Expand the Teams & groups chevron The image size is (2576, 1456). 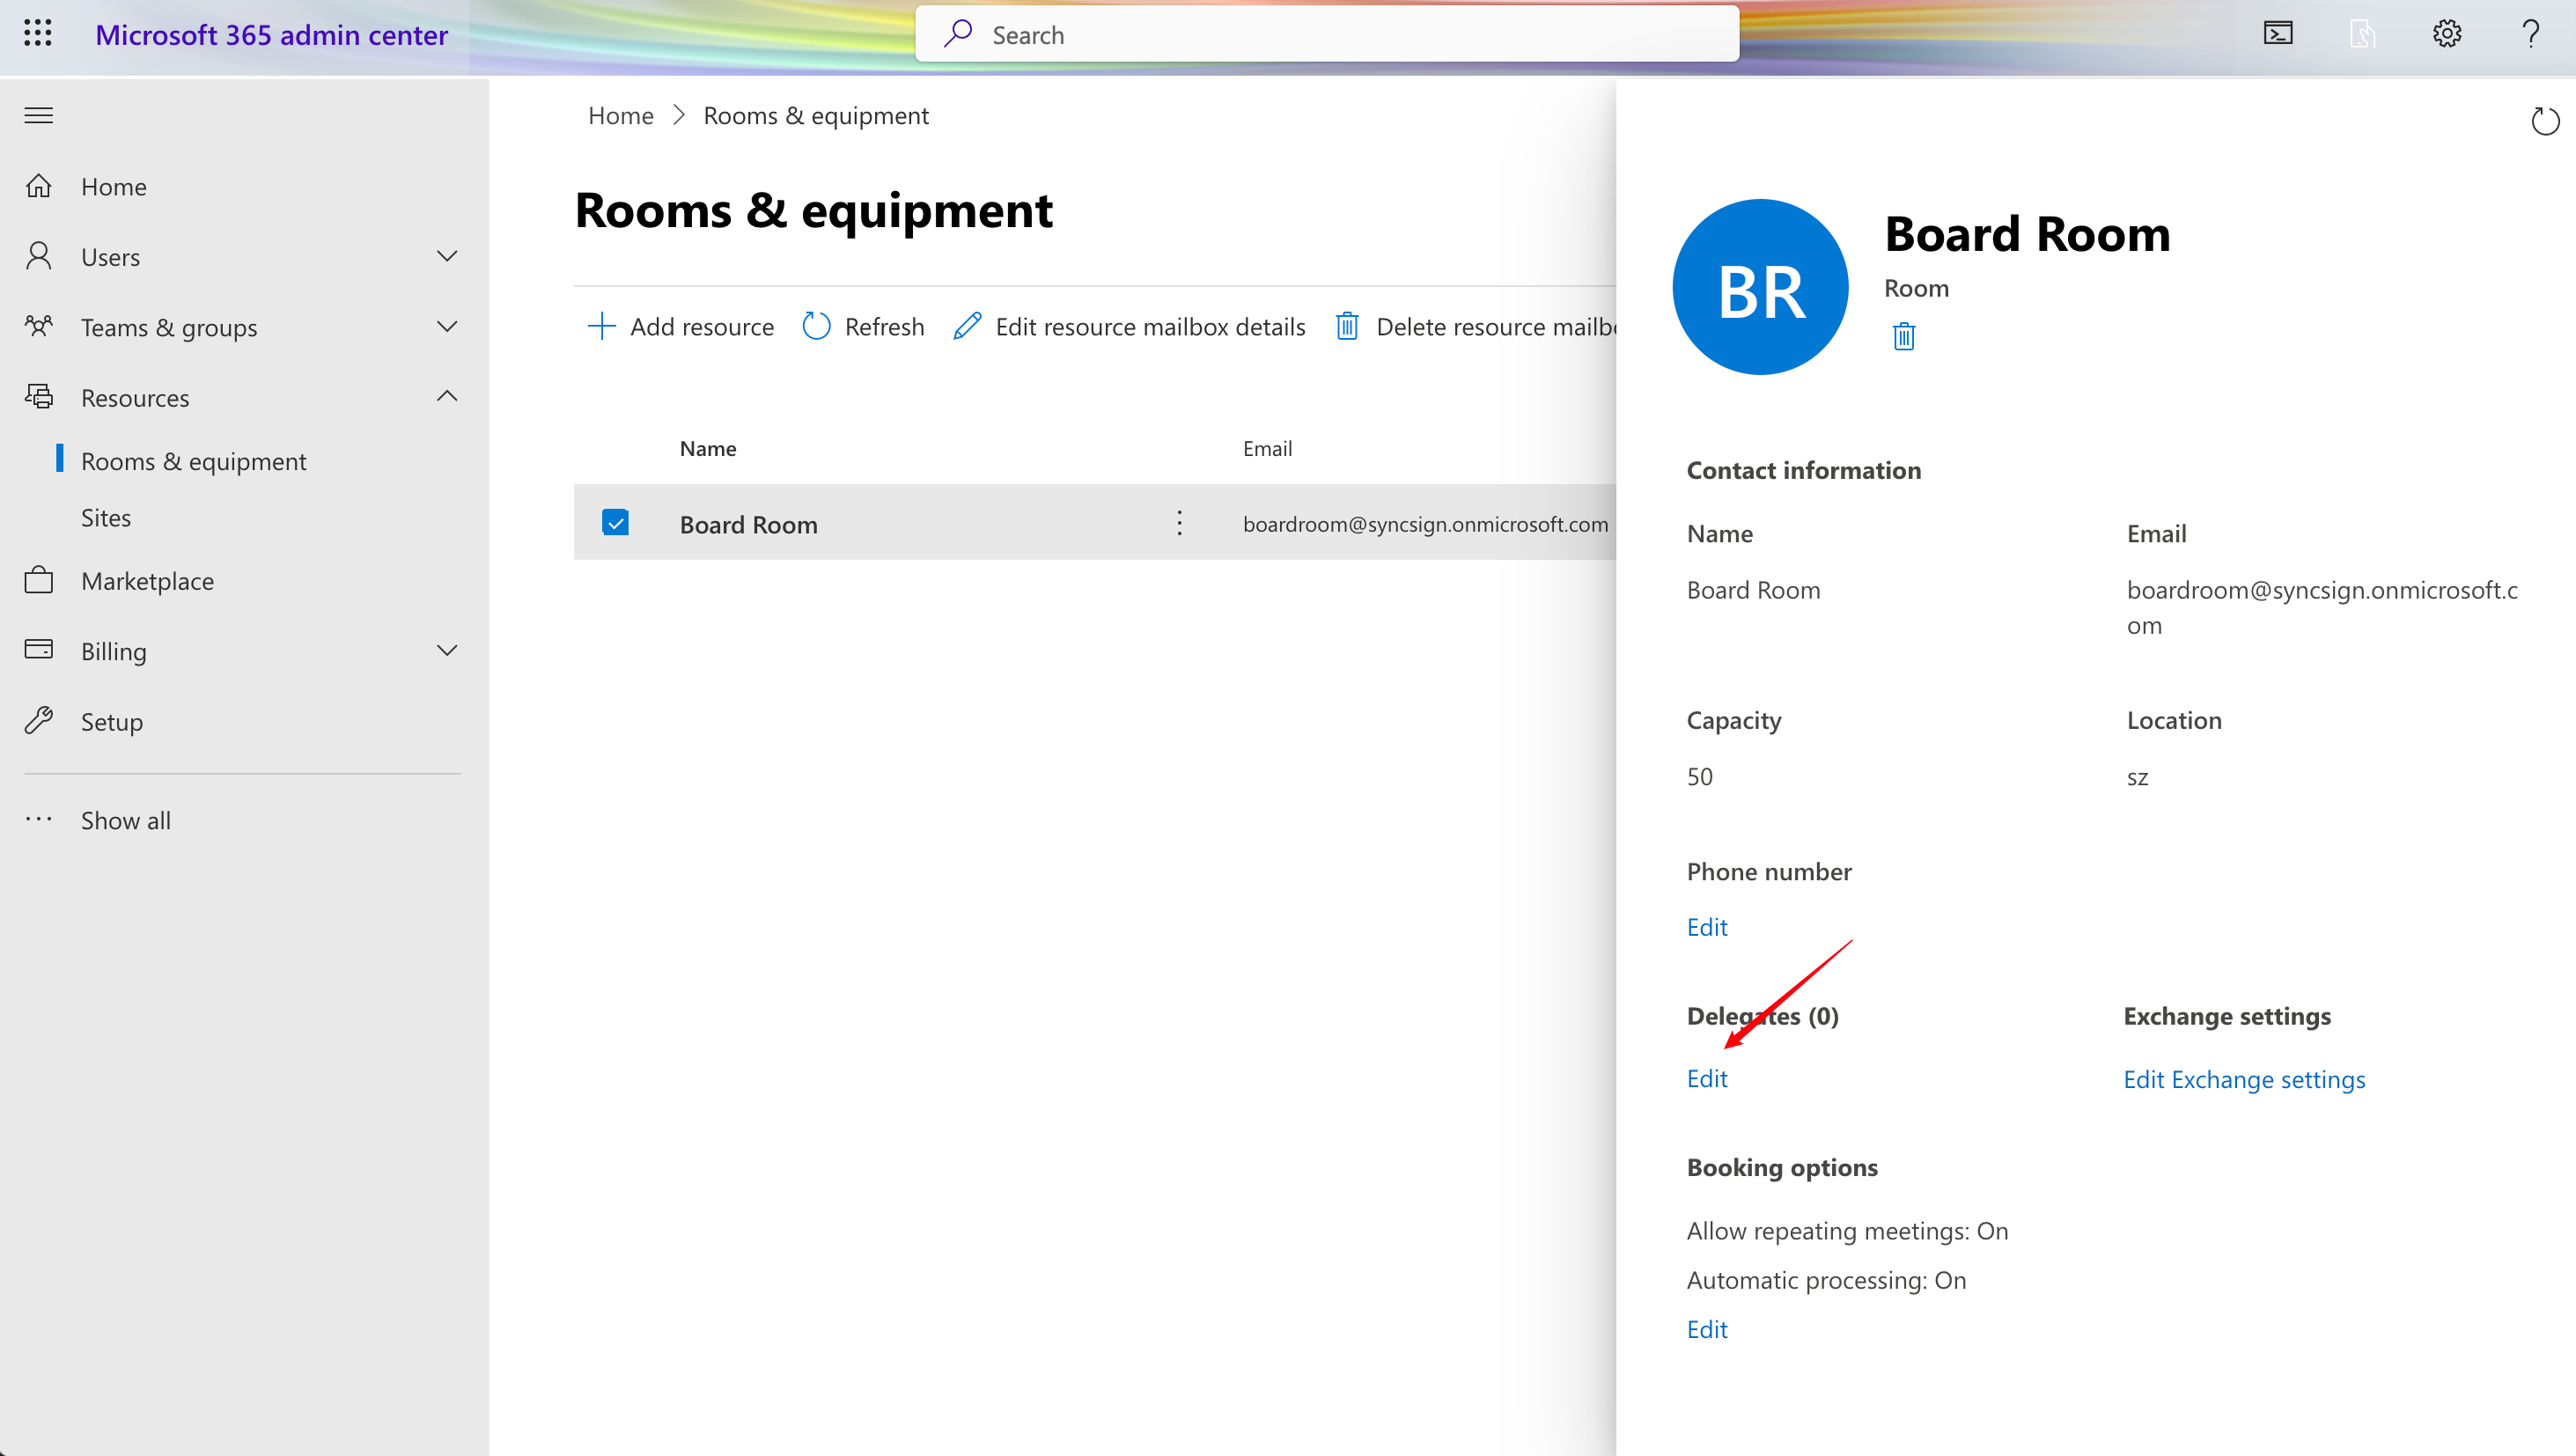(447, 326)
